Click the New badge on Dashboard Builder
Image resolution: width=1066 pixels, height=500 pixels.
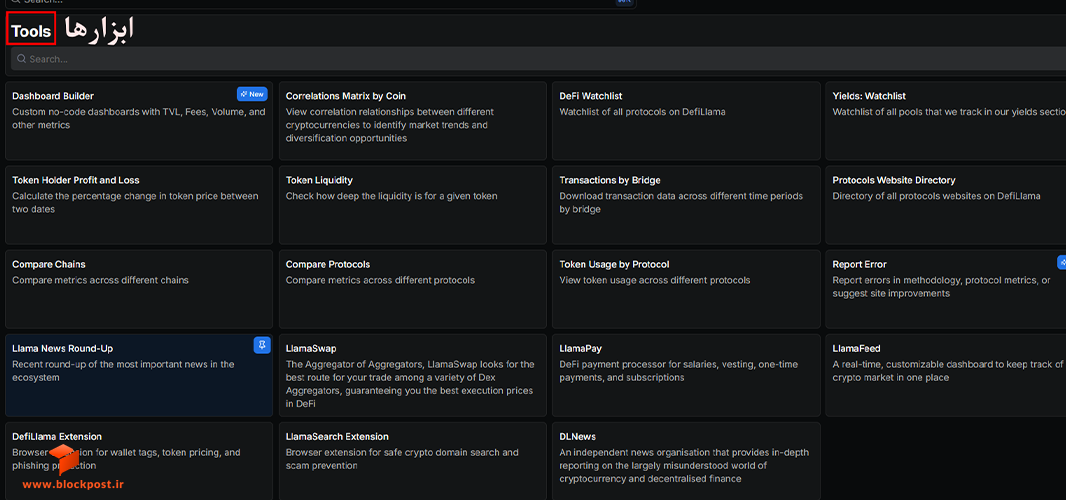click(252, 94)
